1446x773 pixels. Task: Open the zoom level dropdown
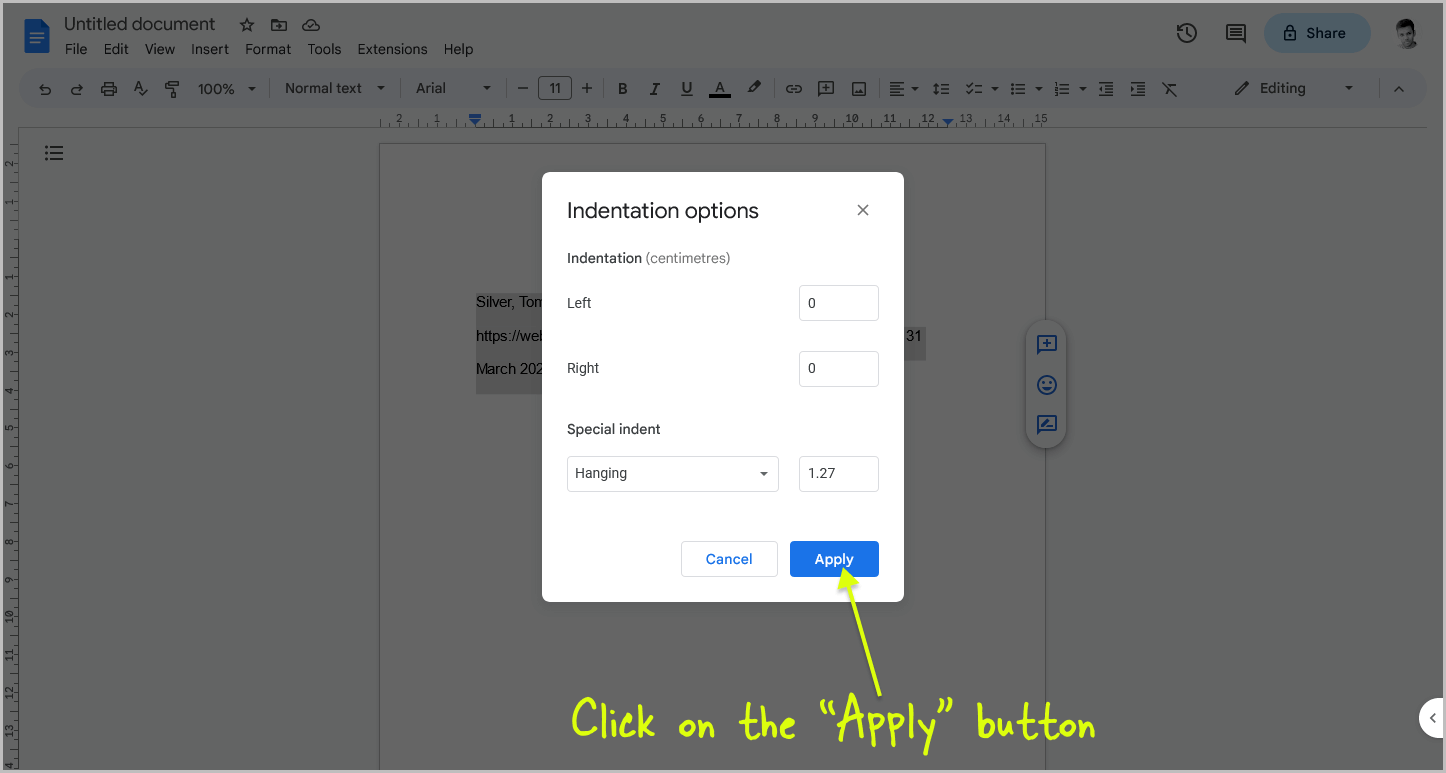[225, 88]
